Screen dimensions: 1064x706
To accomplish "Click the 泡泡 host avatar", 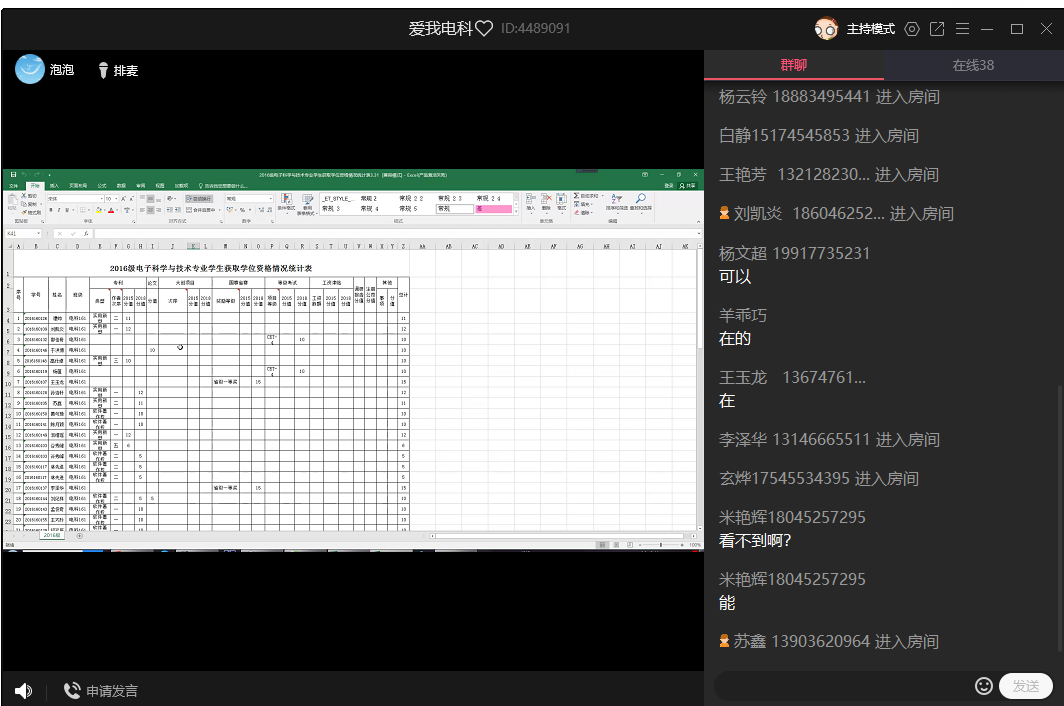I will point(30,69).
